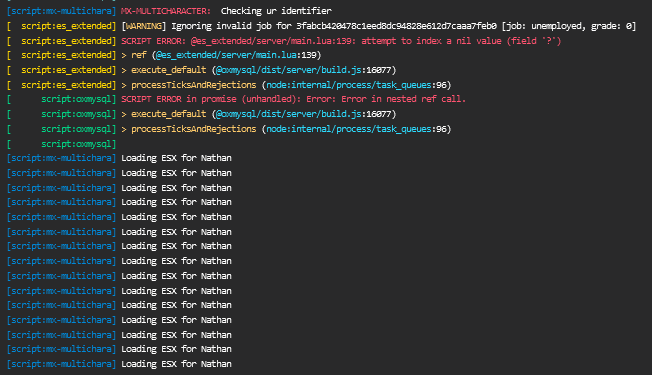This screenshot has height=375, width=652.
Task: Open the cyan main.lua path in the 'ref' line
Action: (227, 55)
